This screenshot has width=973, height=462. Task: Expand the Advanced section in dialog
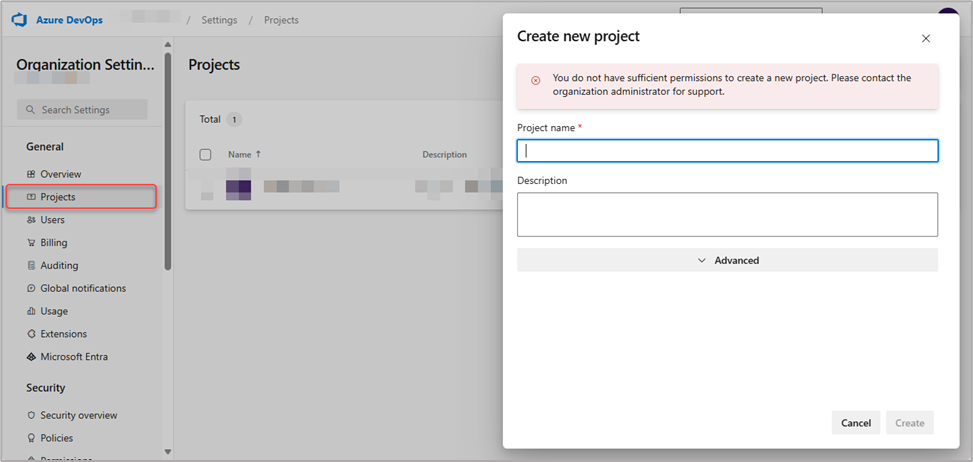(727, 260)
